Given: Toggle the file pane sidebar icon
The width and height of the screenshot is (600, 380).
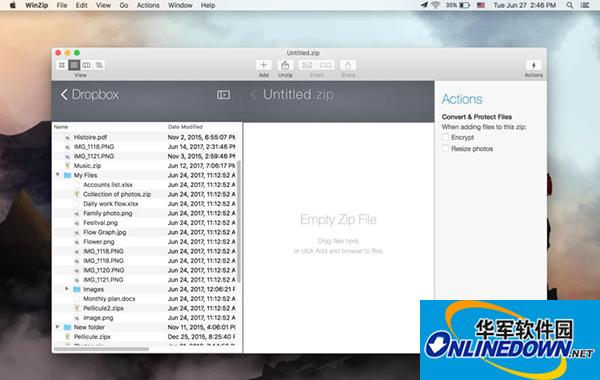Looking at the screenshot, I should pyautogui.click(x=223, y=95).
